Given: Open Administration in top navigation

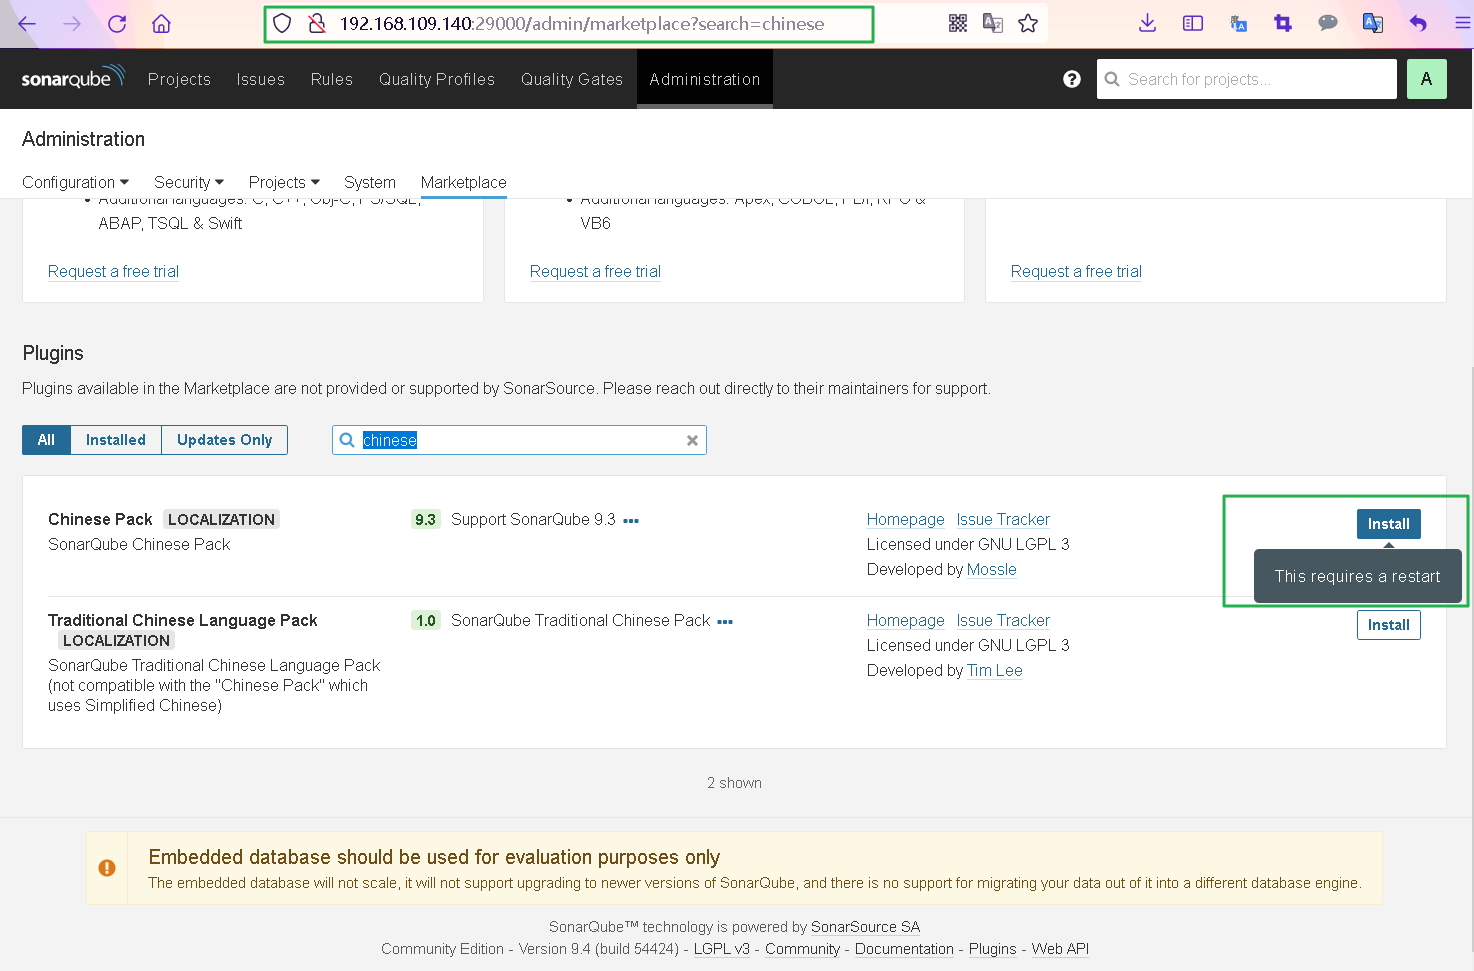Looking at the screenshot, I should click(x=705, y=79).
